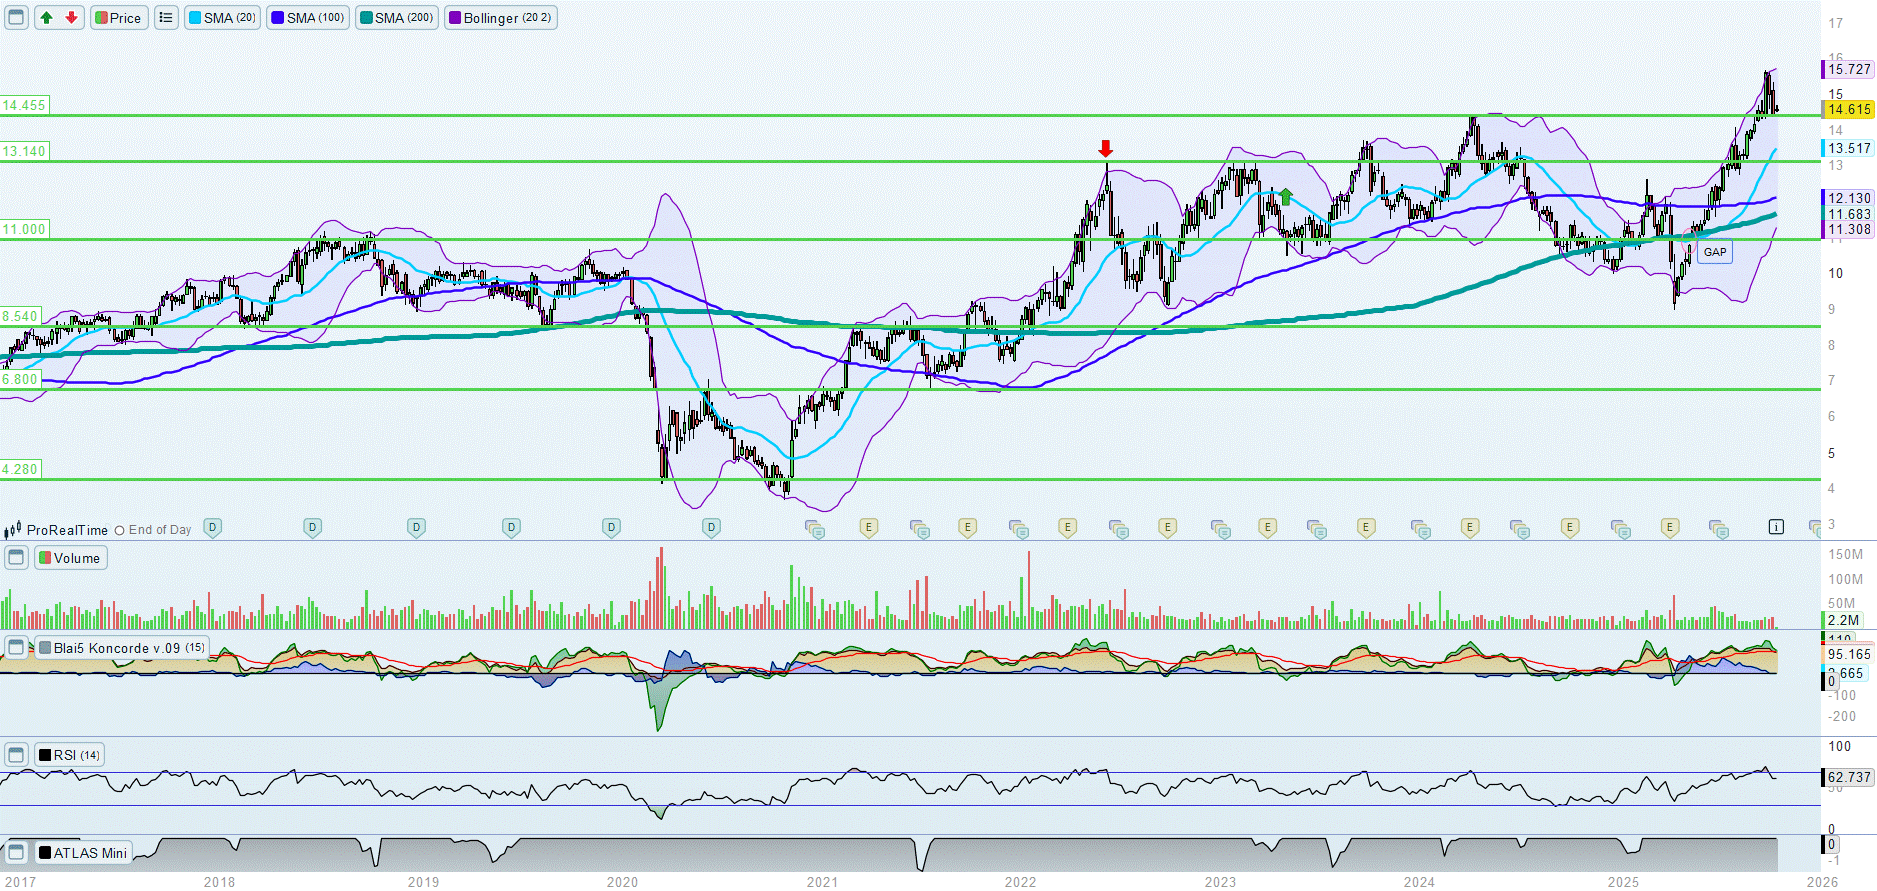The height and width of the screenshot is (891, 1877).
Task: Select the End of Day radio option
Action: pyautogui.click(x=120, y=531)
